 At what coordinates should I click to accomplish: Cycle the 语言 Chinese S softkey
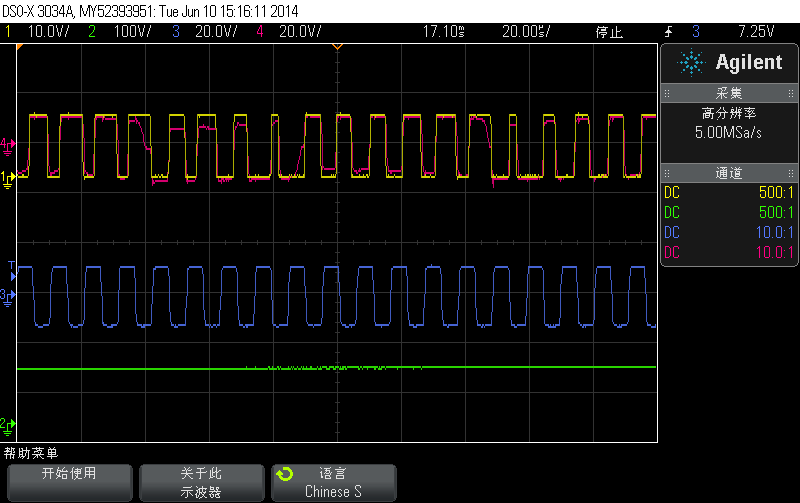tap(334, 483)
